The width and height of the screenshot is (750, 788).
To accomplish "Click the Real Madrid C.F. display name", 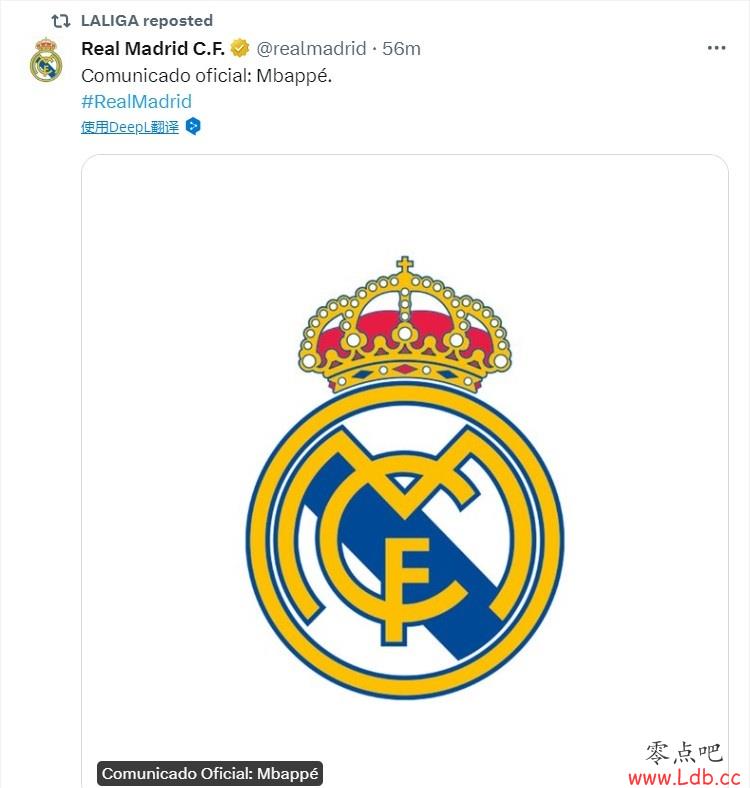I will (x=153, y=49).
